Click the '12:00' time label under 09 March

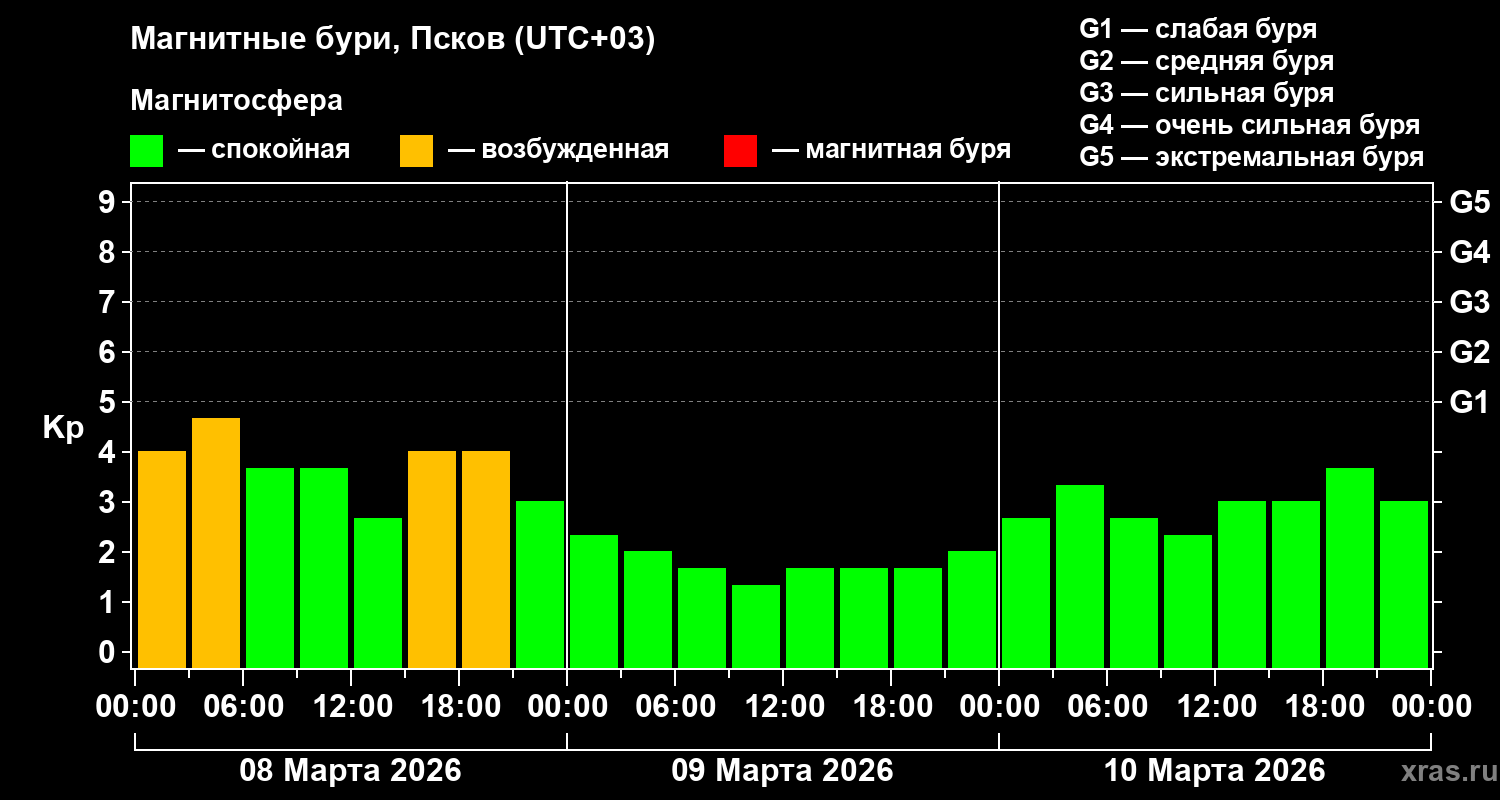[783, 707]
